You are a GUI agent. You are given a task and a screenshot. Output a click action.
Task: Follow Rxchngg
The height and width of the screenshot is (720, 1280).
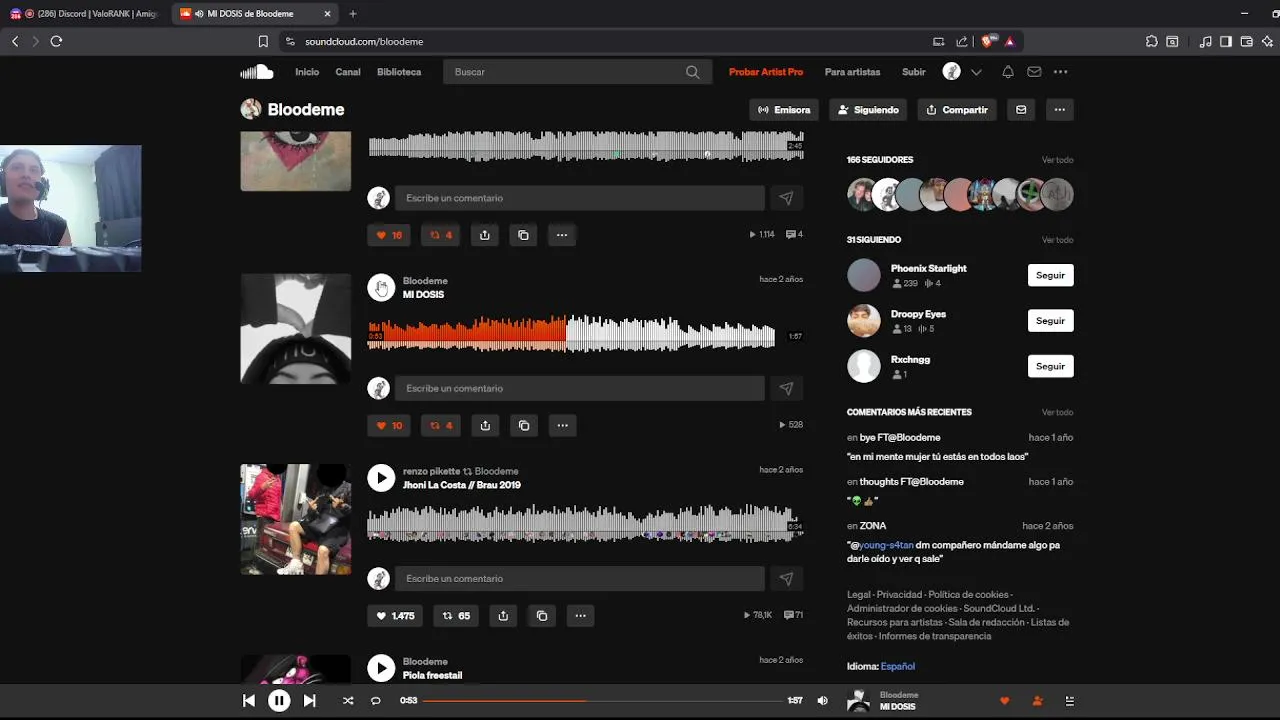[1050, 366]
